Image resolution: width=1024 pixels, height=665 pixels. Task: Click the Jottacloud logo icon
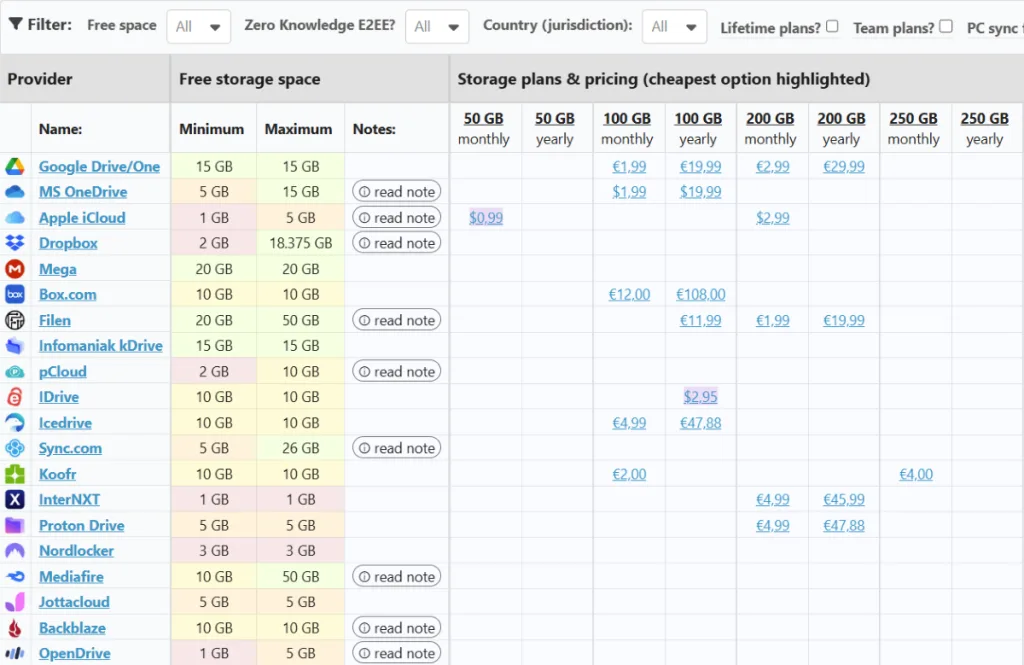[x=15, y=602]
